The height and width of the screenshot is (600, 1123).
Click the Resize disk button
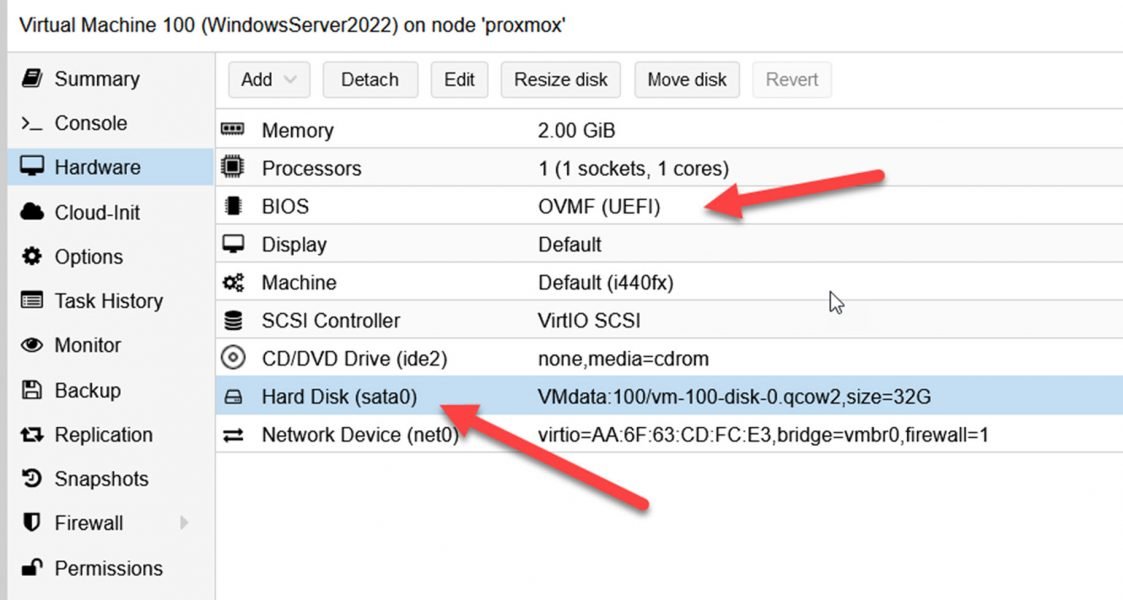(560, 79)
